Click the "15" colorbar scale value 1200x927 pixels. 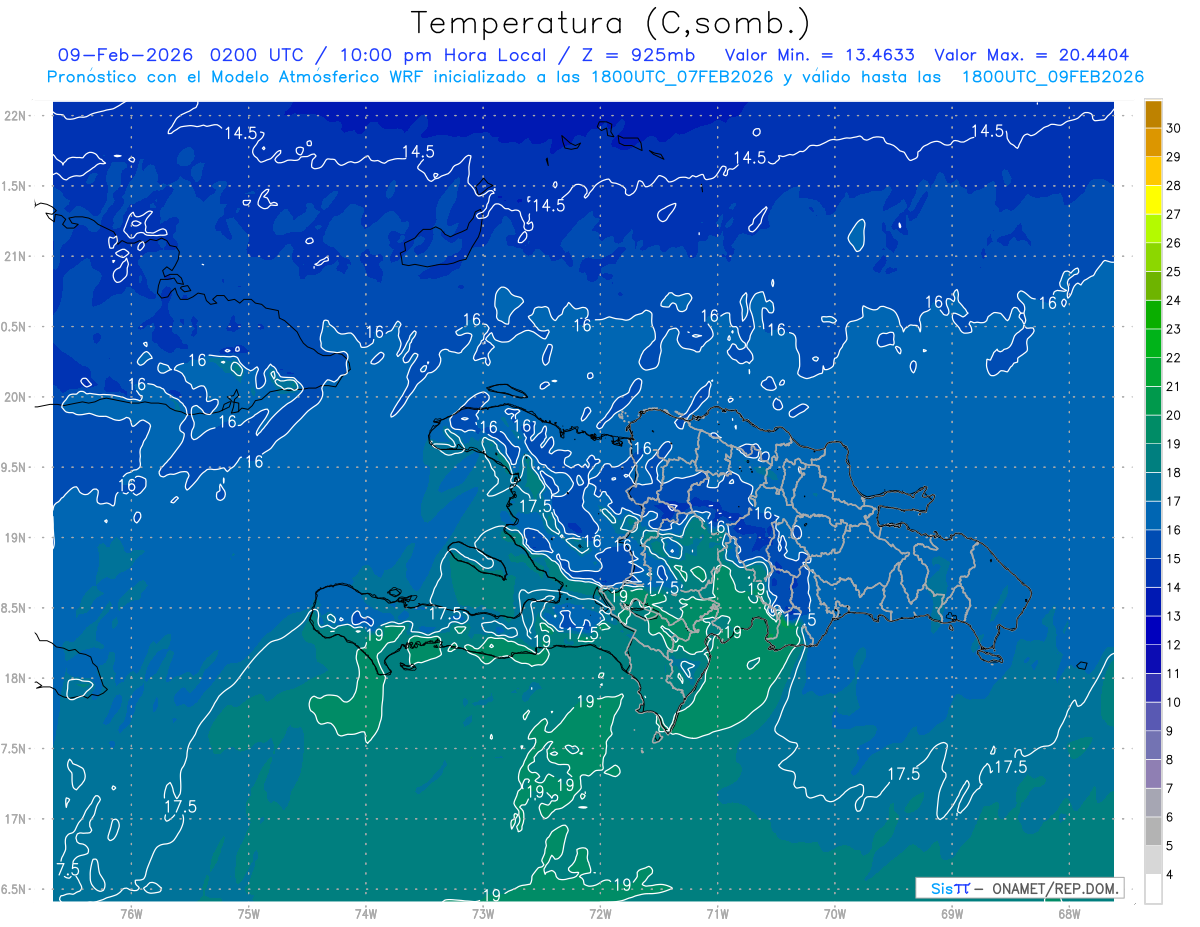1174,559
